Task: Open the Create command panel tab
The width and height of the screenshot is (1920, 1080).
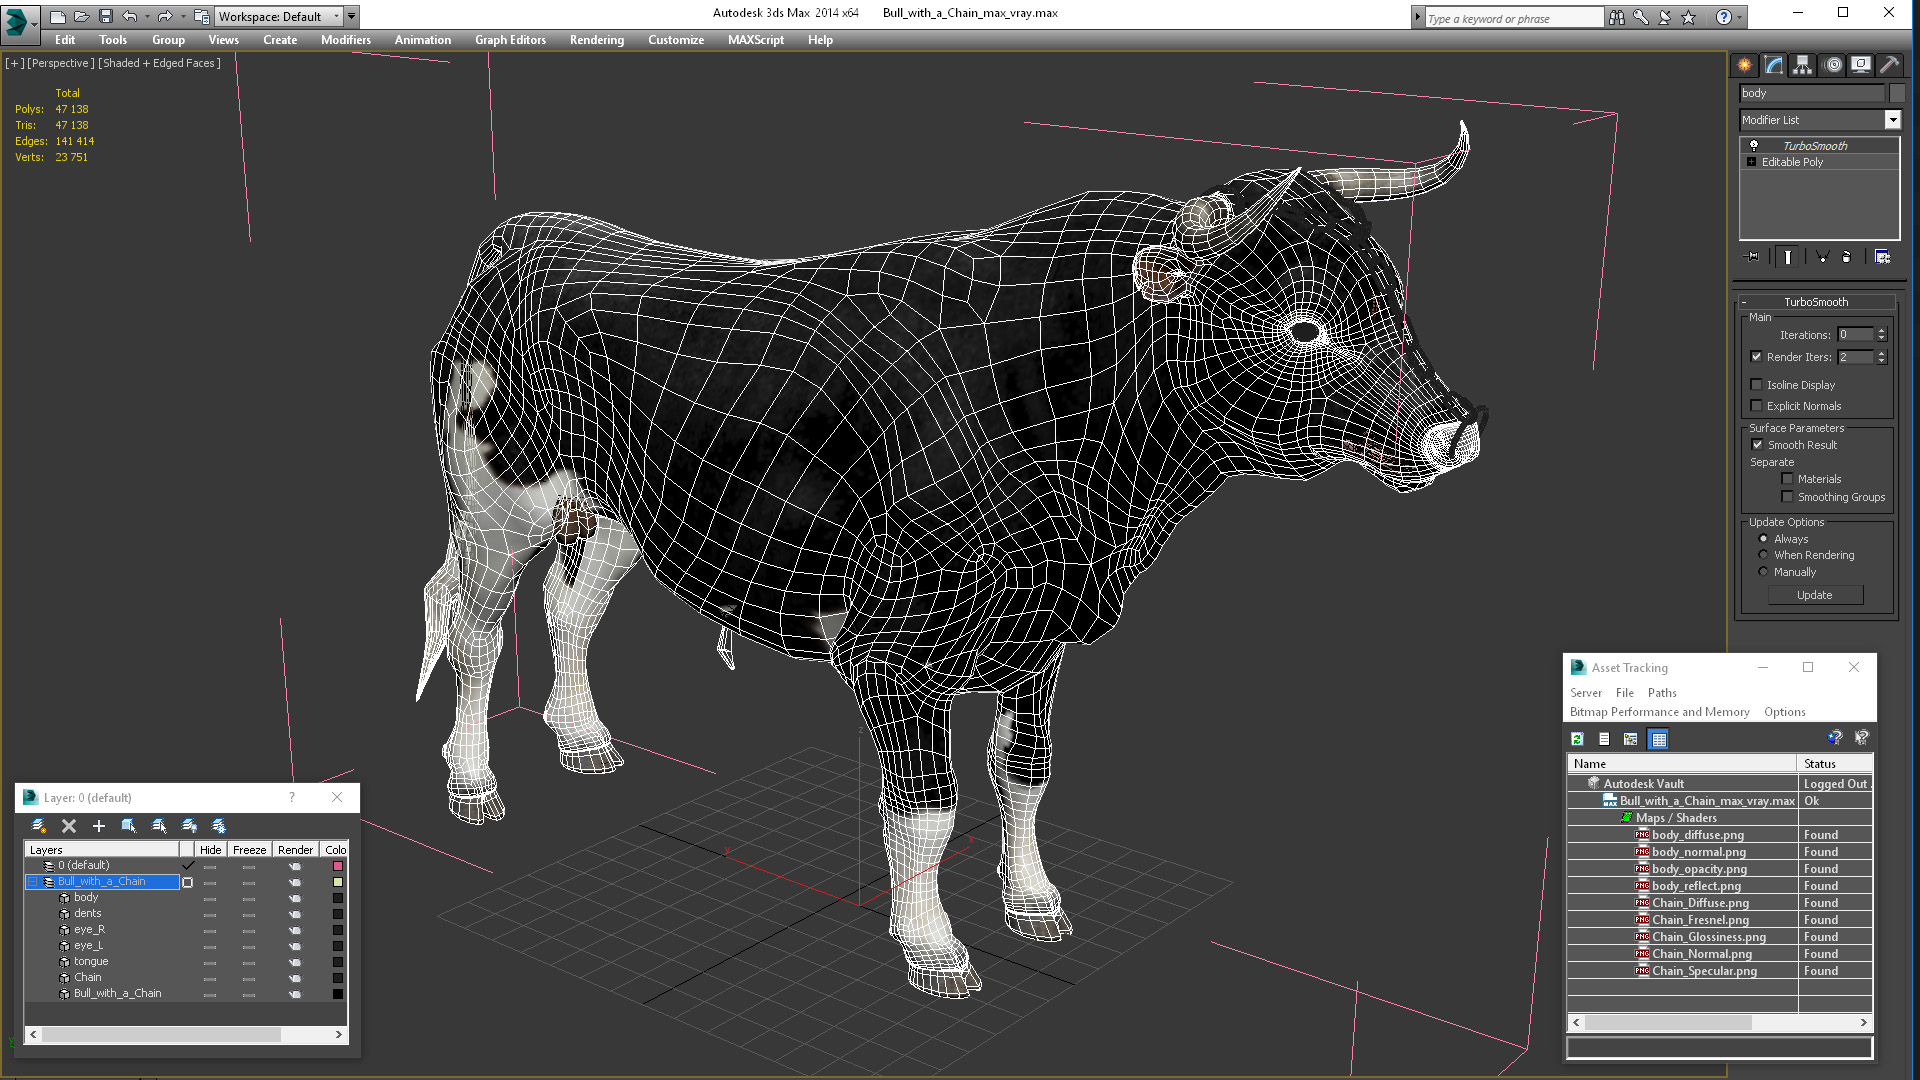Action: [x=1744, y=65]
